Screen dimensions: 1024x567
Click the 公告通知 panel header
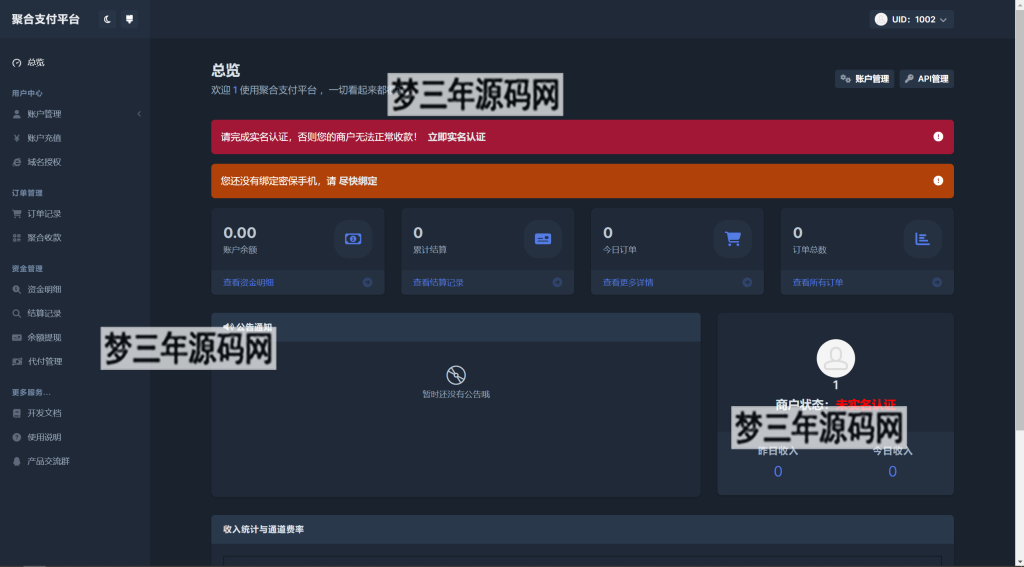[456, 327]
